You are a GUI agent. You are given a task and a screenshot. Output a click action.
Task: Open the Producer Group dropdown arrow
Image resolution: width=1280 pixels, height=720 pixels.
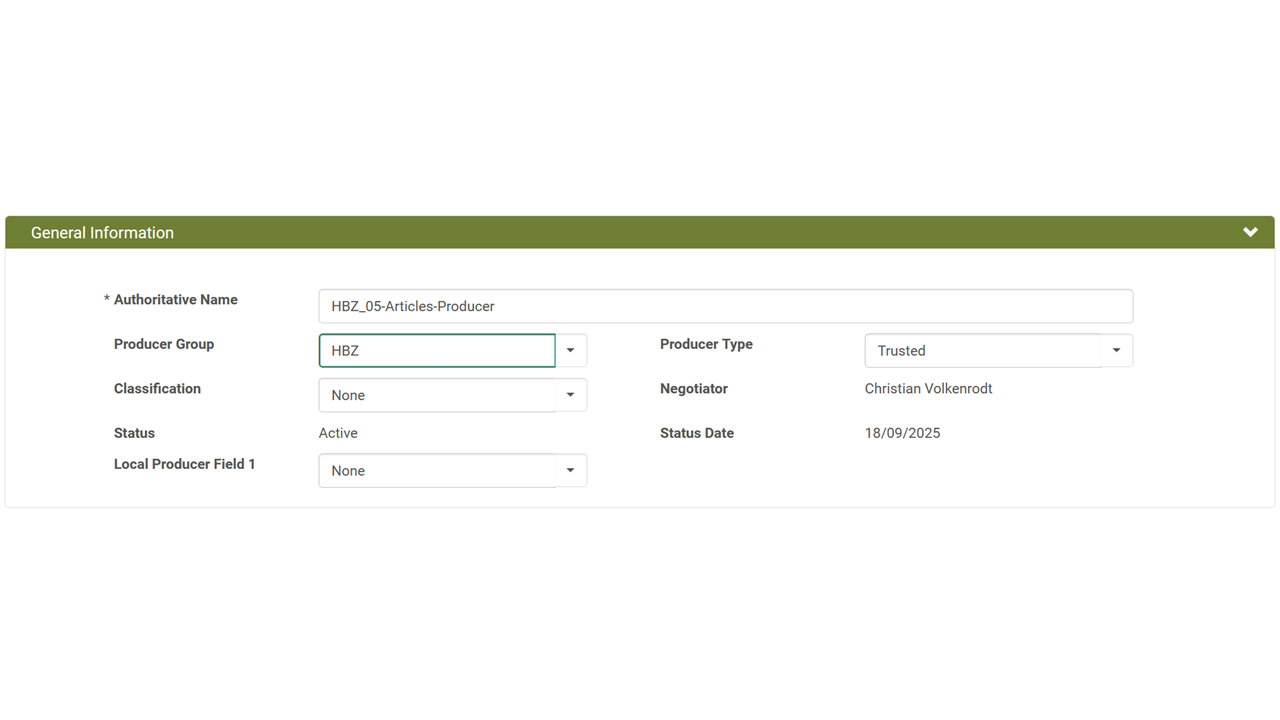click(571, 351)
